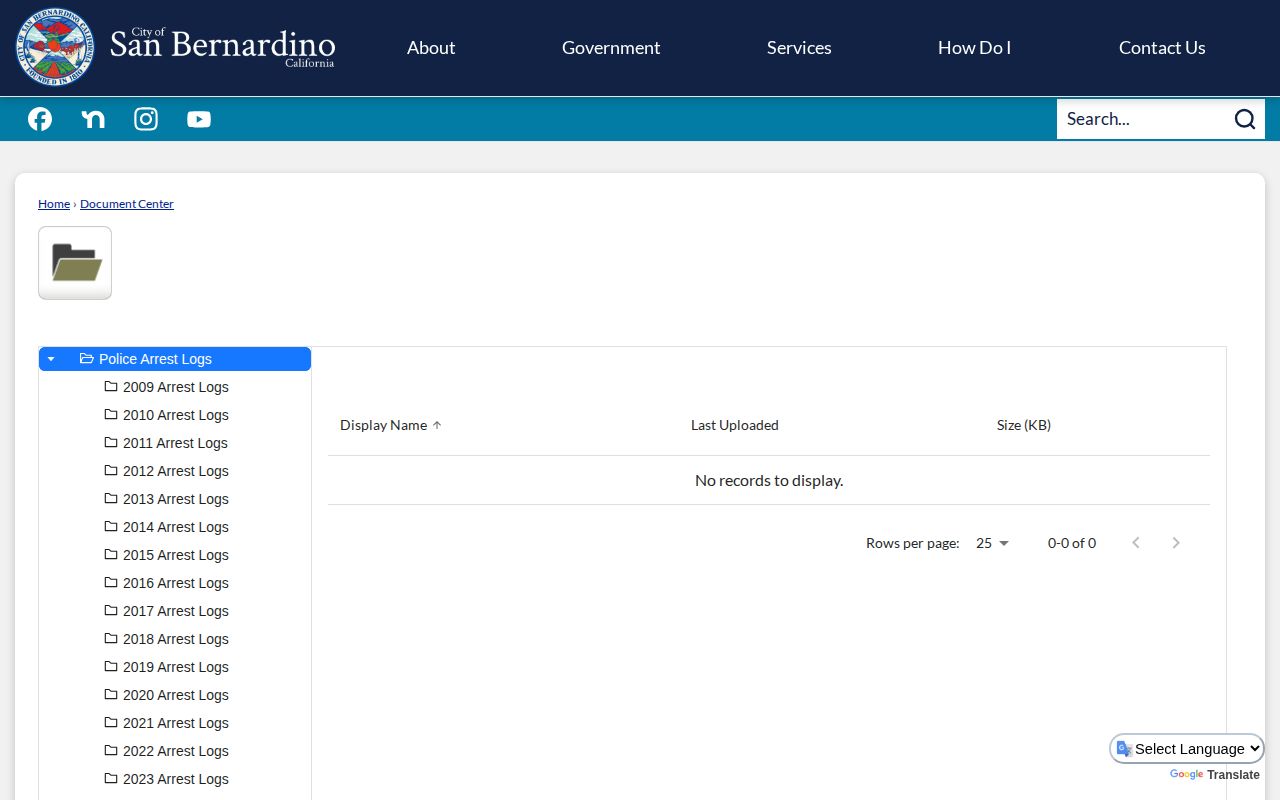Click the folder icon next to 2011 Arrest Logs
Viewport: 1280px width, 800px height.
click(111, 442)
